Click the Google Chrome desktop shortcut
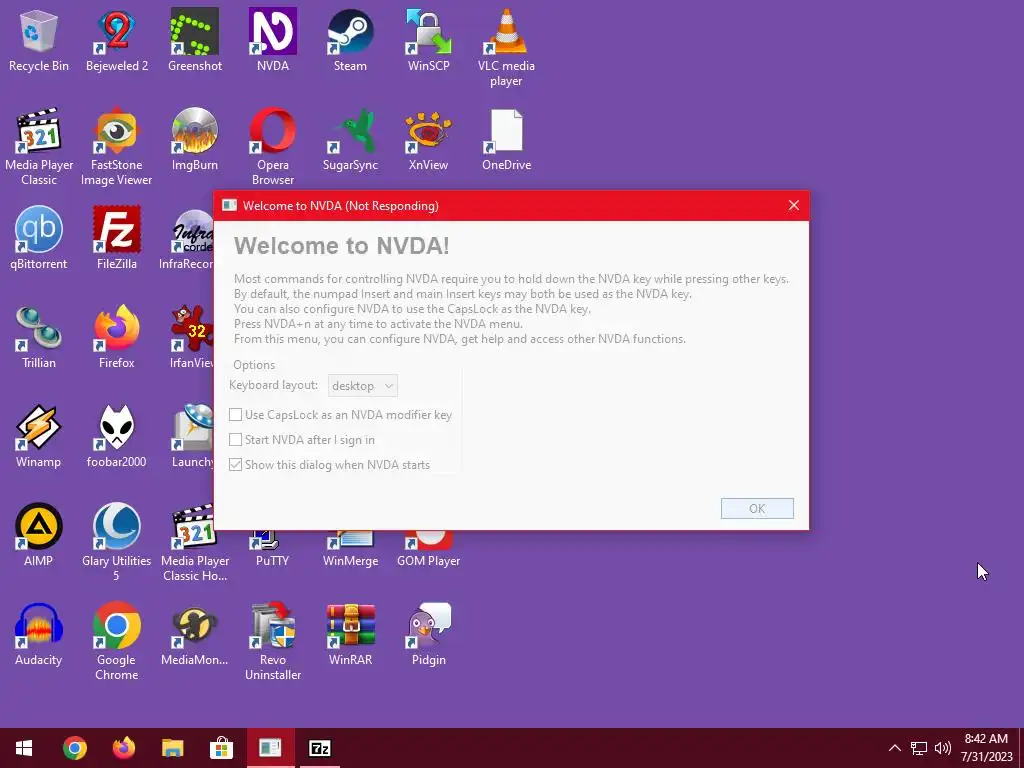This screenshot has width=1024, height=768. [x=117, y=641]
